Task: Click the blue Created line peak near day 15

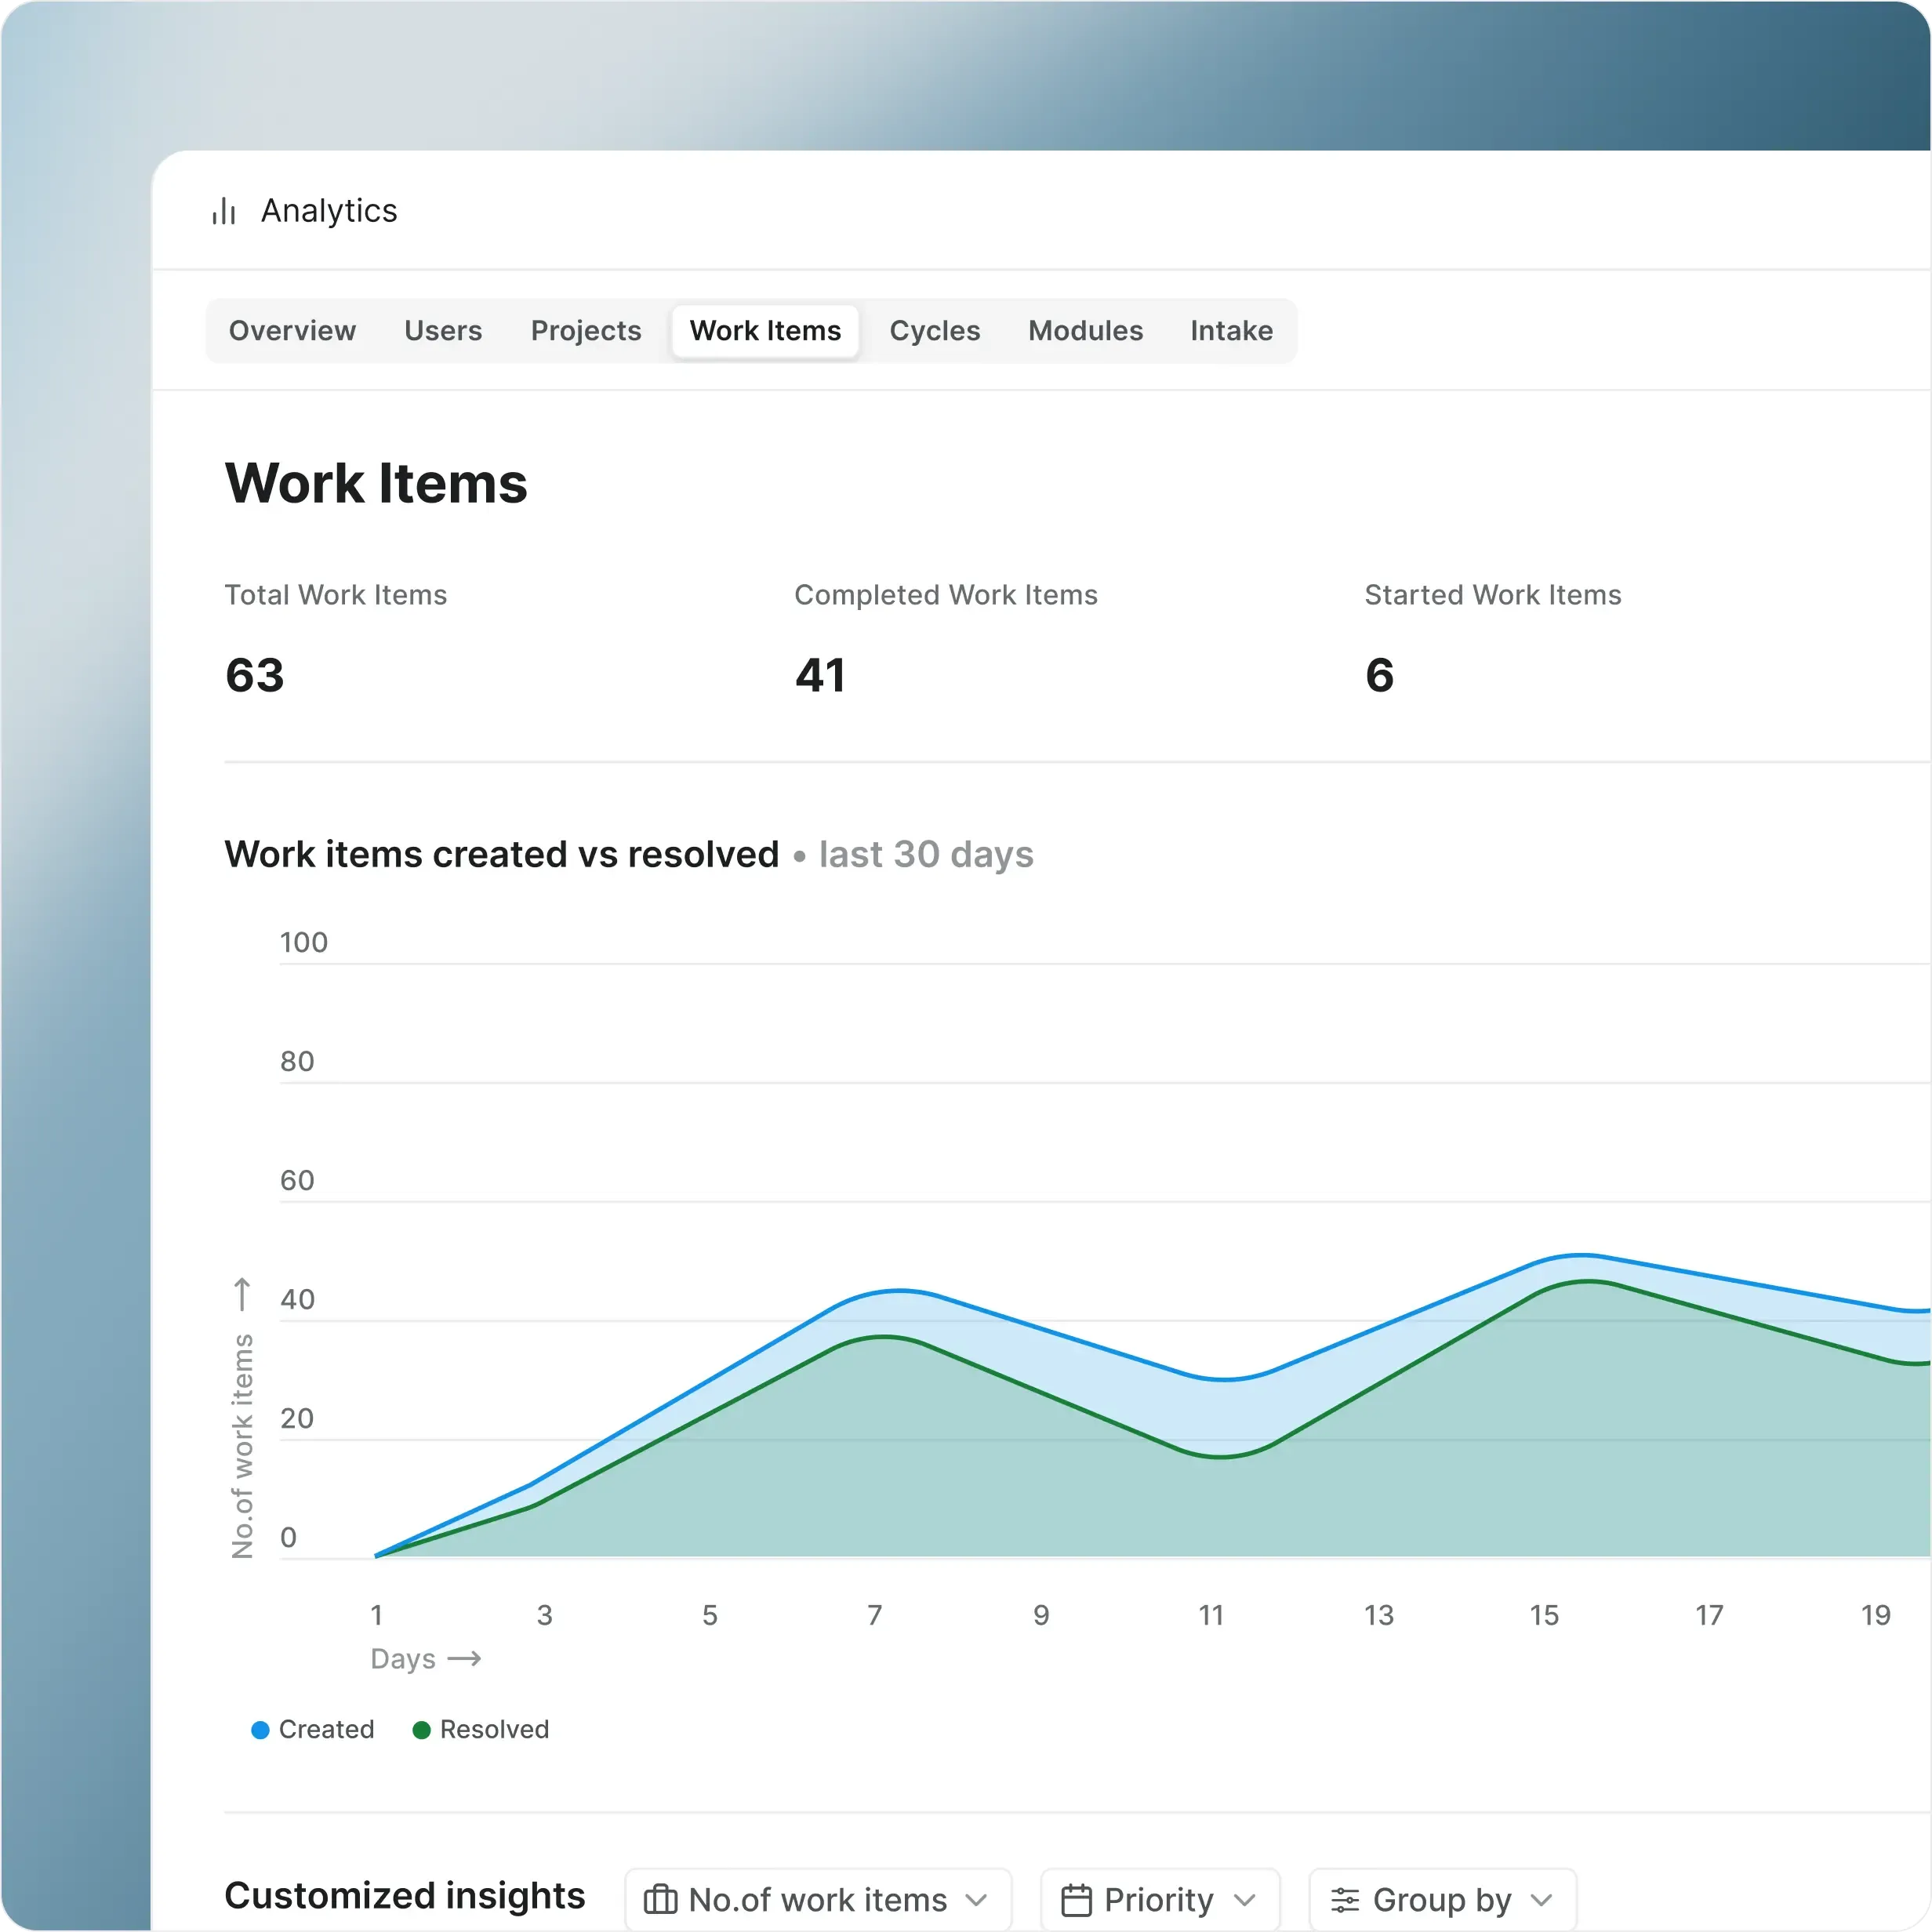Action: (x=1580, y=1254)
